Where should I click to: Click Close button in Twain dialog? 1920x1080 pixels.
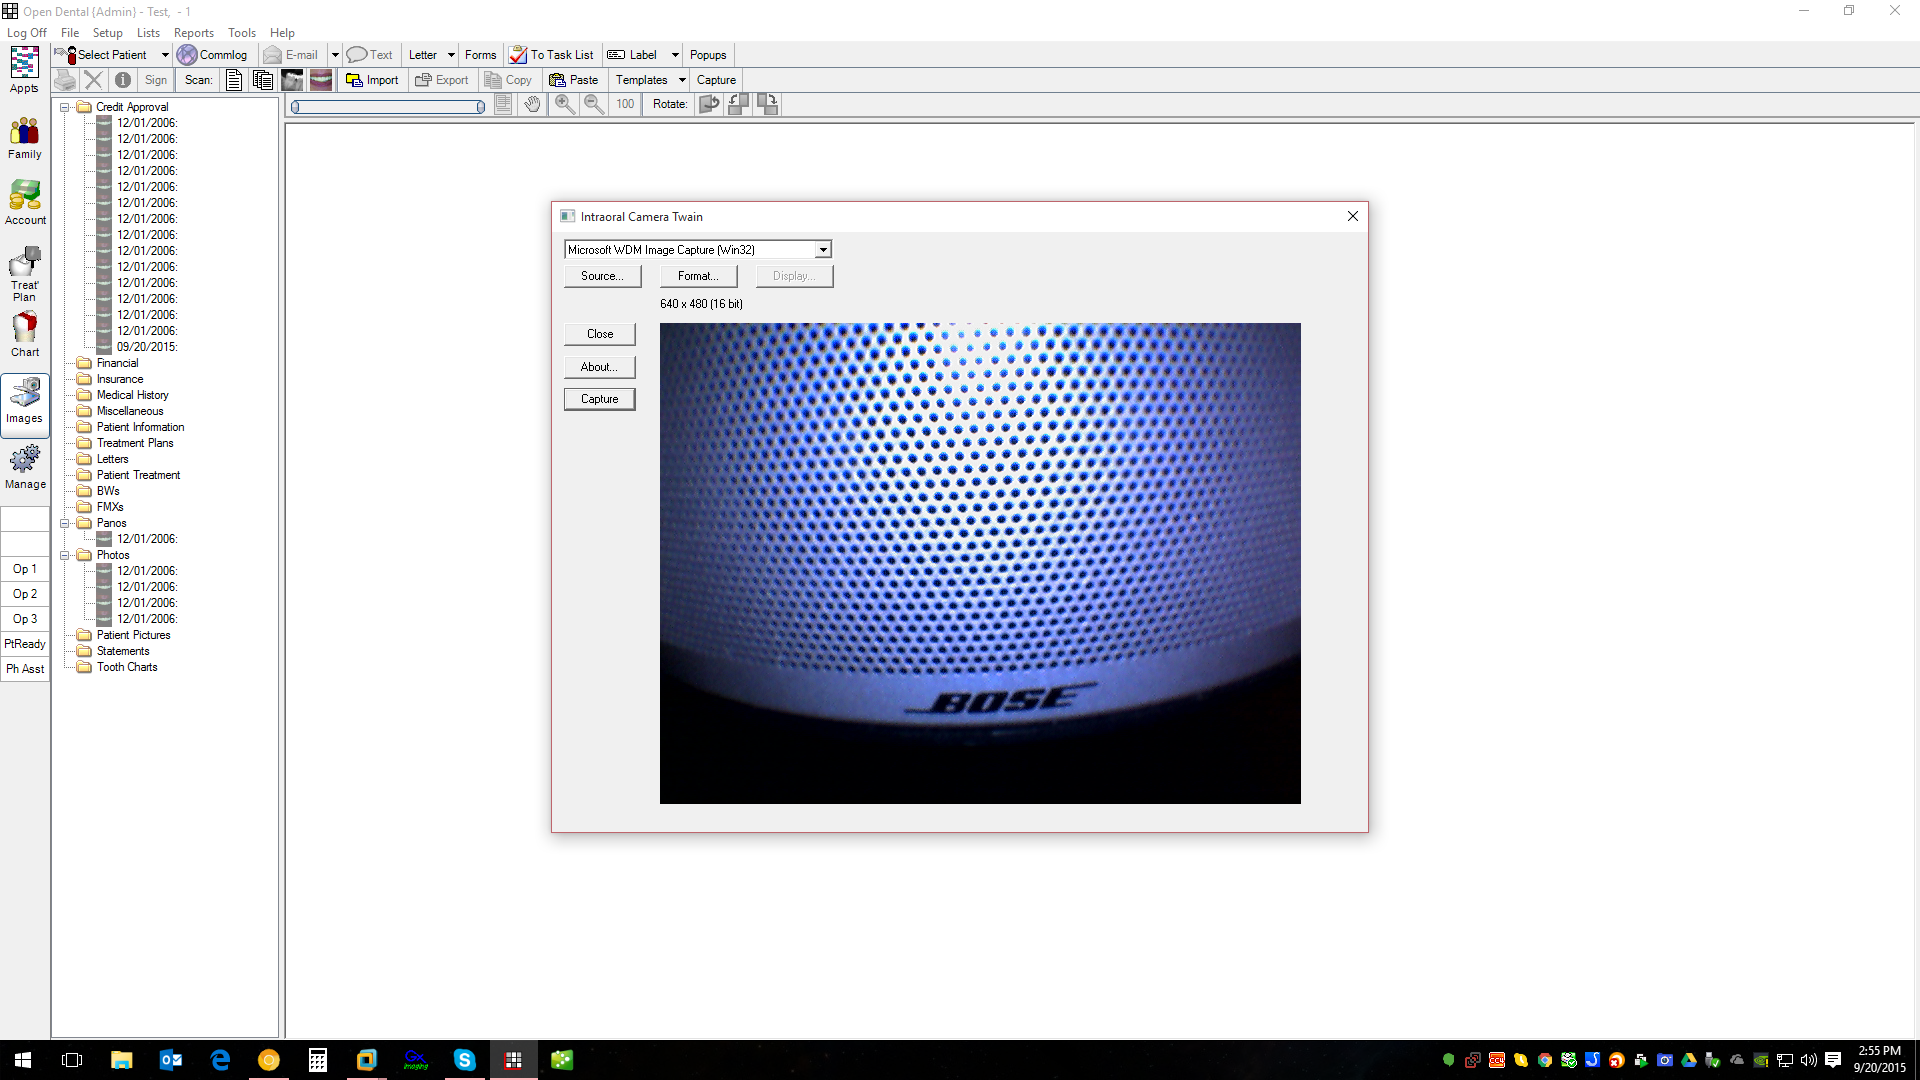600,334
